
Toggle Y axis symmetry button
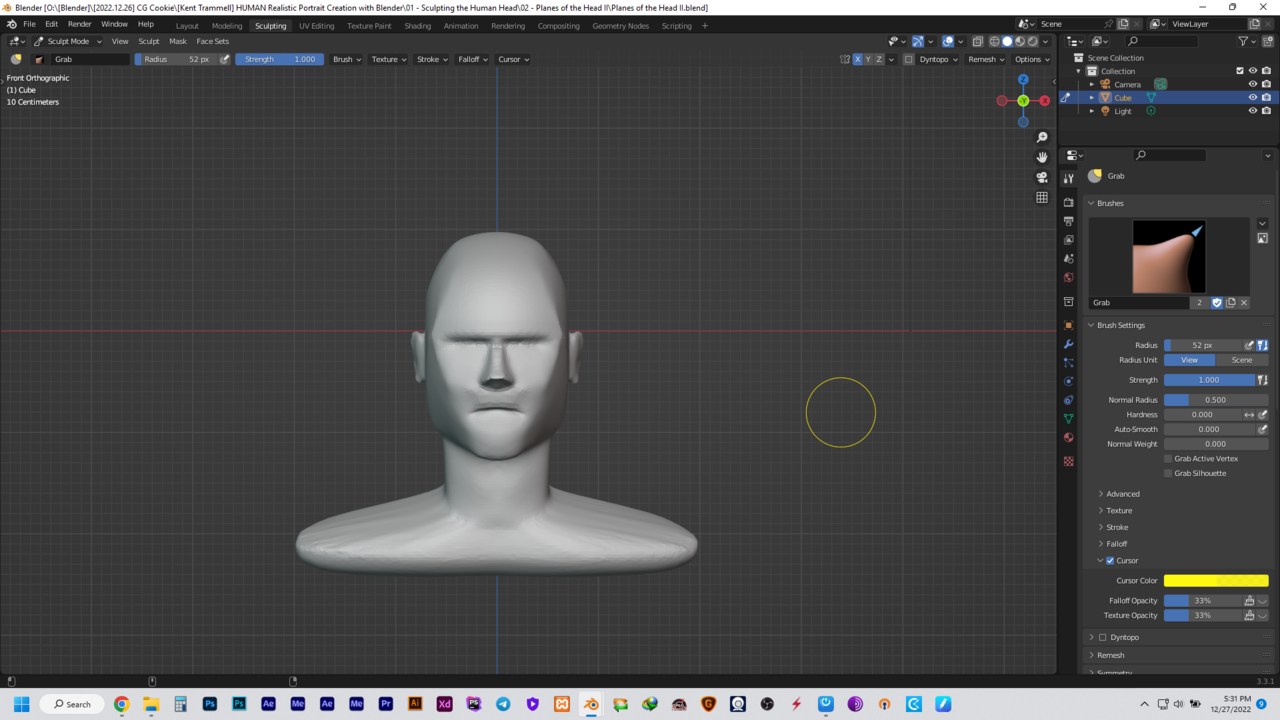point(868,59)
